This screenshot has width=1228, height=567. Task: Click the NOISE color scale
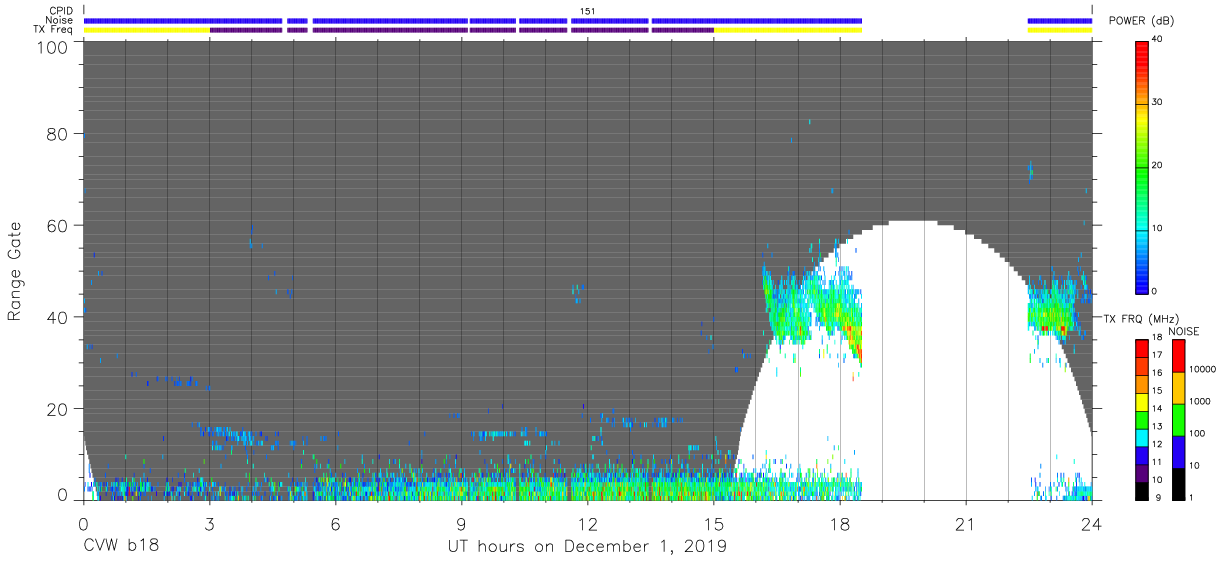pyautogui.click(x=1178, y=419)
